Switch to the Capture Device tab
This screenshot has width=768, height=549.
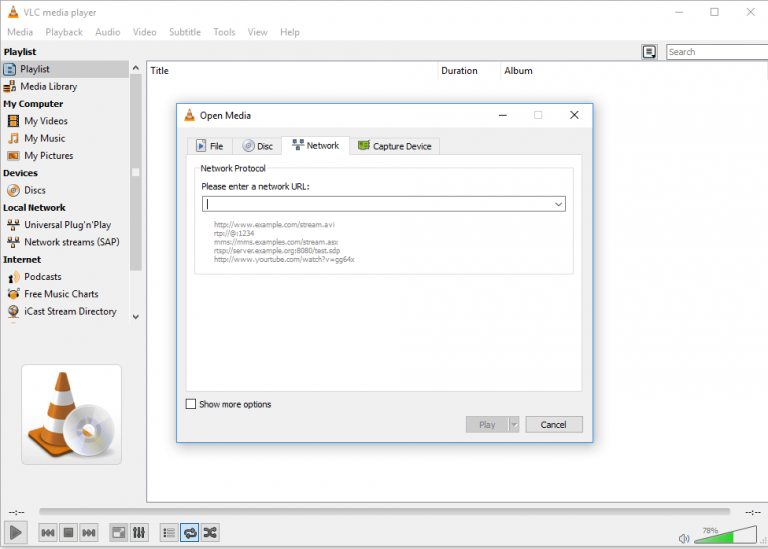(395, 146)
